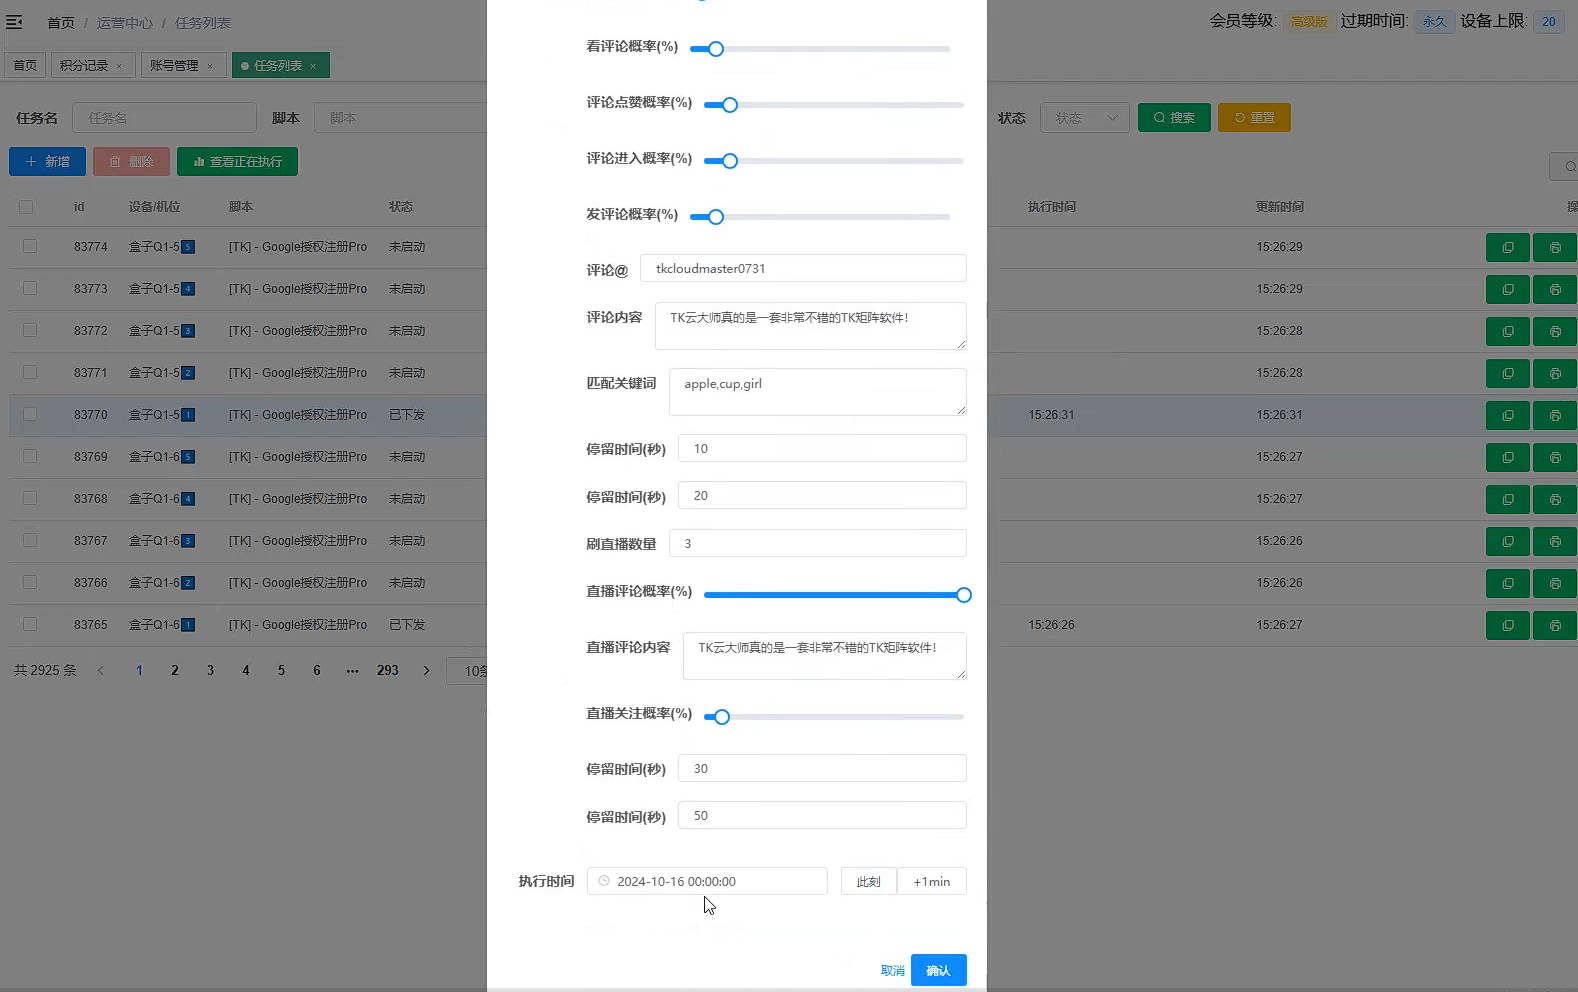
Task: Click the copy icon for task 83768
Action: tap(1507, 499)
